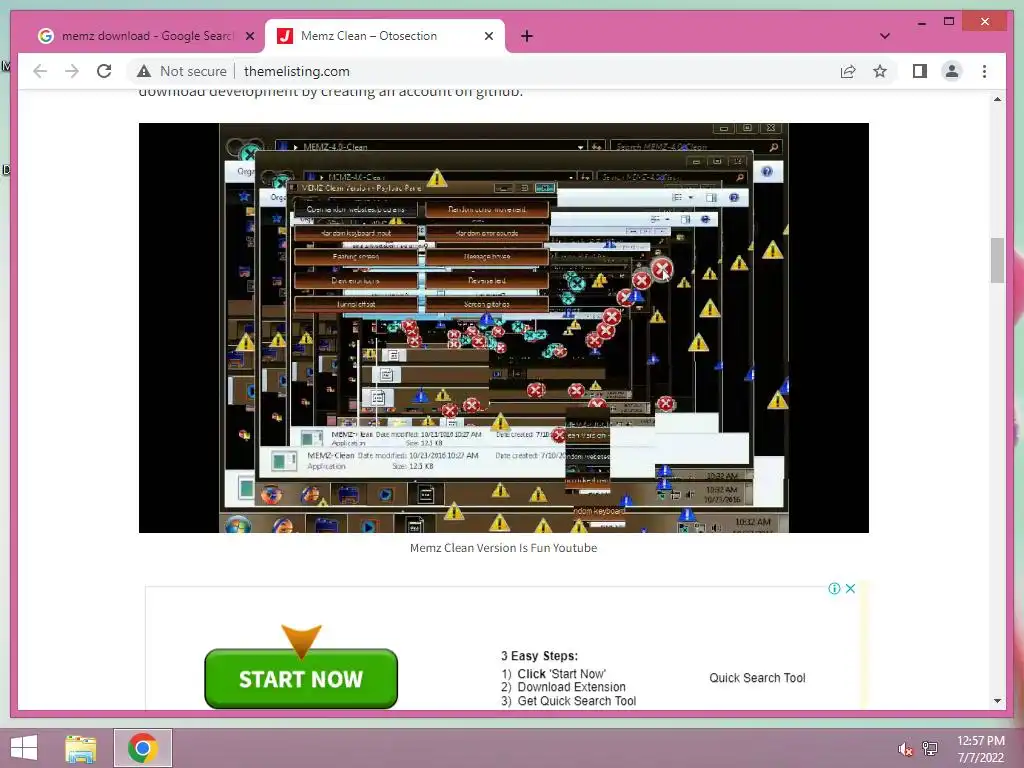
Task: Open the ad info icon
Action: (x=834, y=588)
